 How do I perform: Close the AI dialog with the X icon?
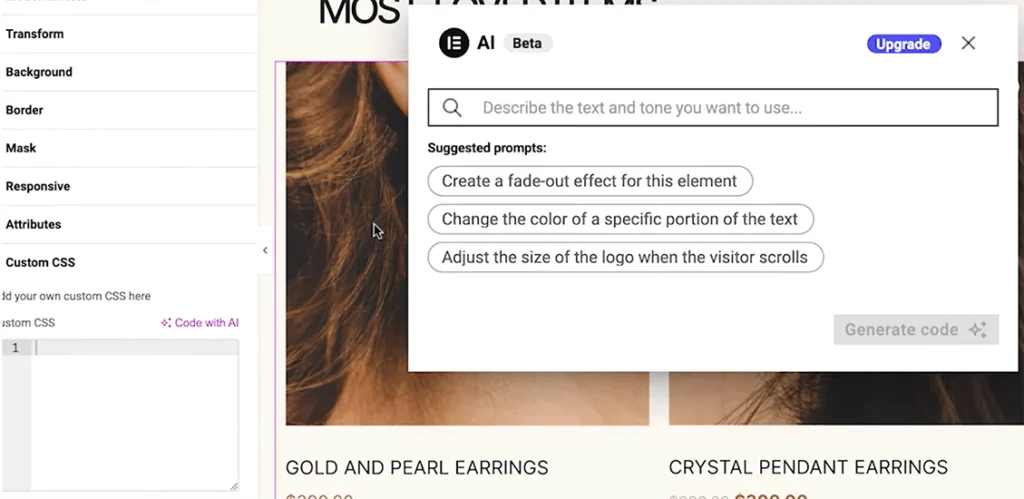point(968,43)
